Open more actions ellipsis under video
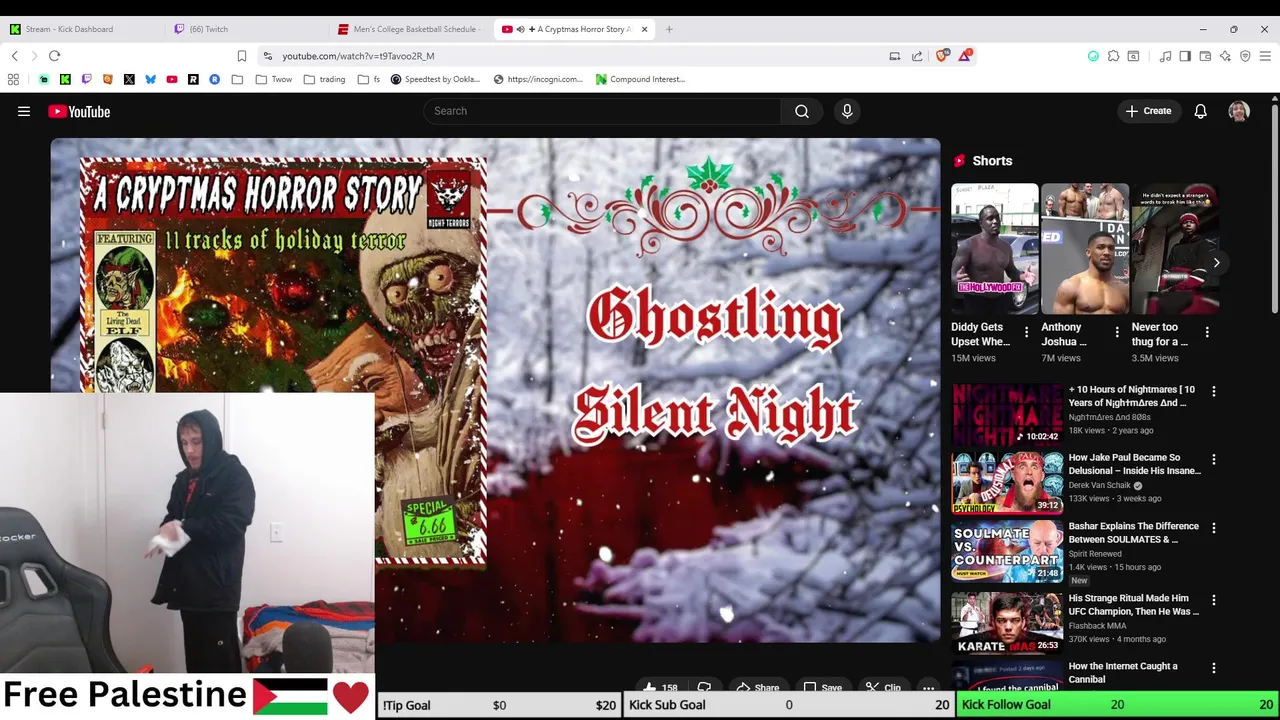Screen dimensions: 1280x720 click(928, 687)
